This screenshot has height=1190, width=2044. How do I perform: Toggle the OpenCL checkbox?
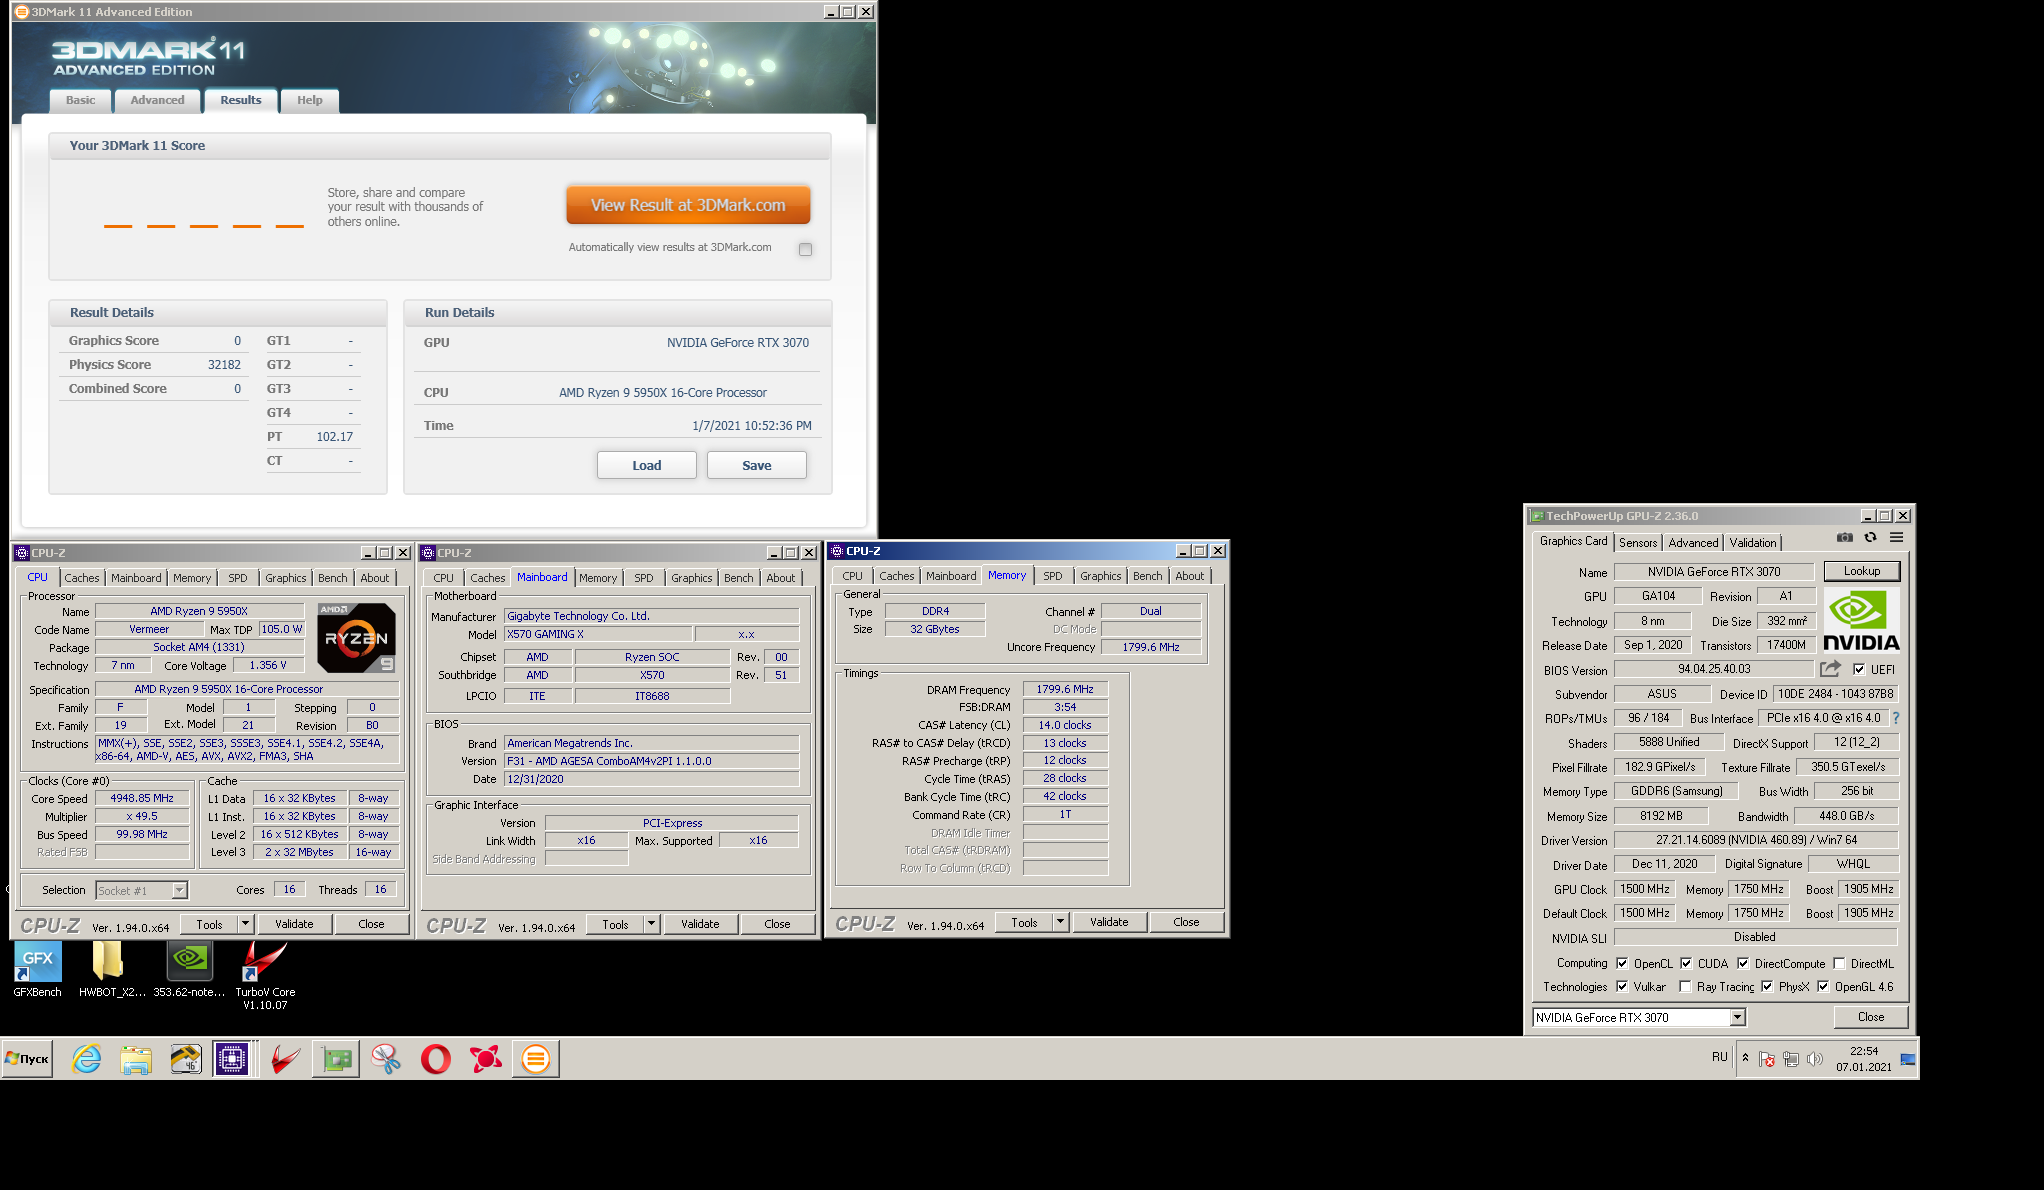click(x=1622, y=963)
